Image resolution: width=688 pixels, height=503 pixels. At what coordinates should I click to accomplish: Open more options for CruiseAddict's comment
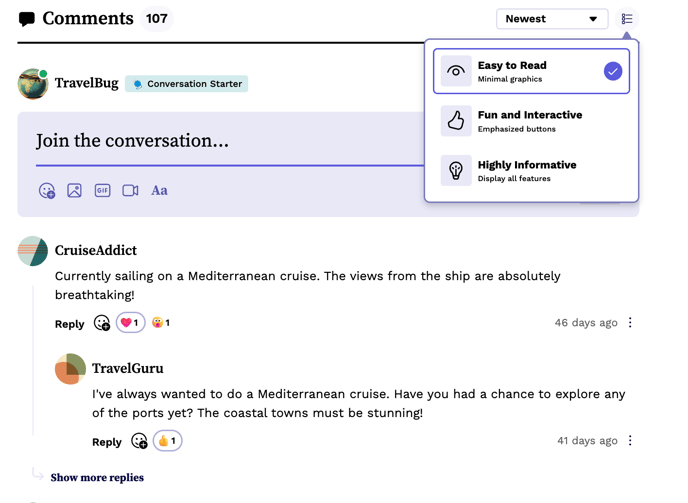[x=630, y=323]
